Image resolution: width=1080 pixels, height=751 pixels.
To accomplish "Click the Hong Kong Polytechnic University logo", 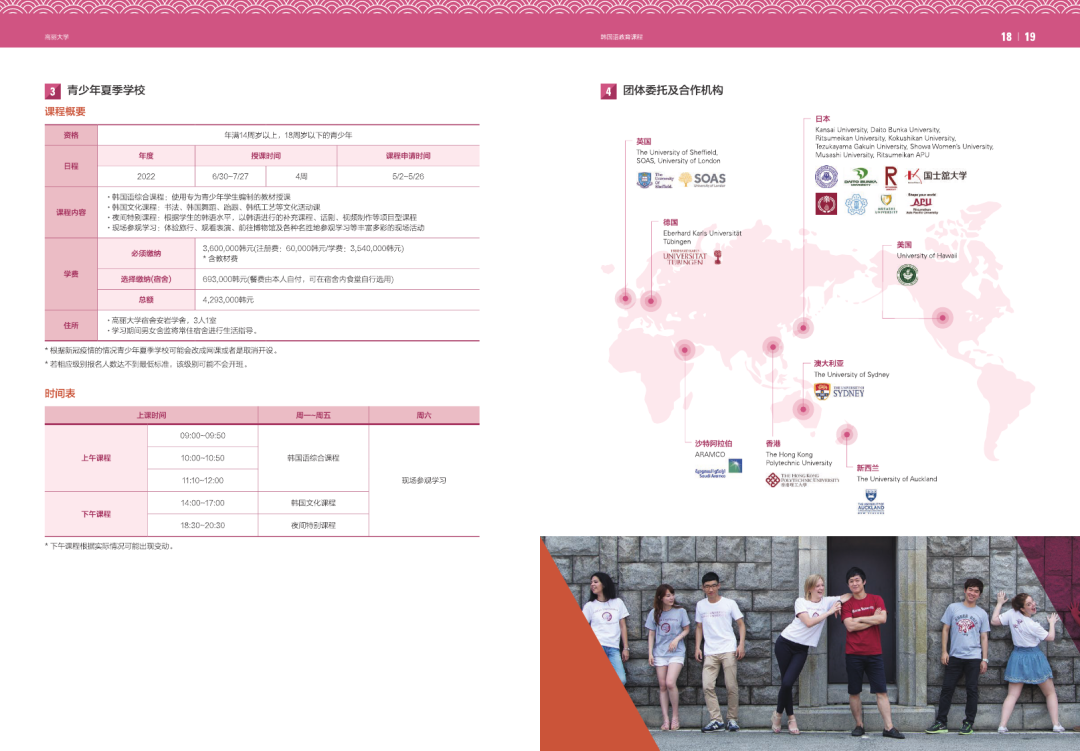I will (802, 480).
